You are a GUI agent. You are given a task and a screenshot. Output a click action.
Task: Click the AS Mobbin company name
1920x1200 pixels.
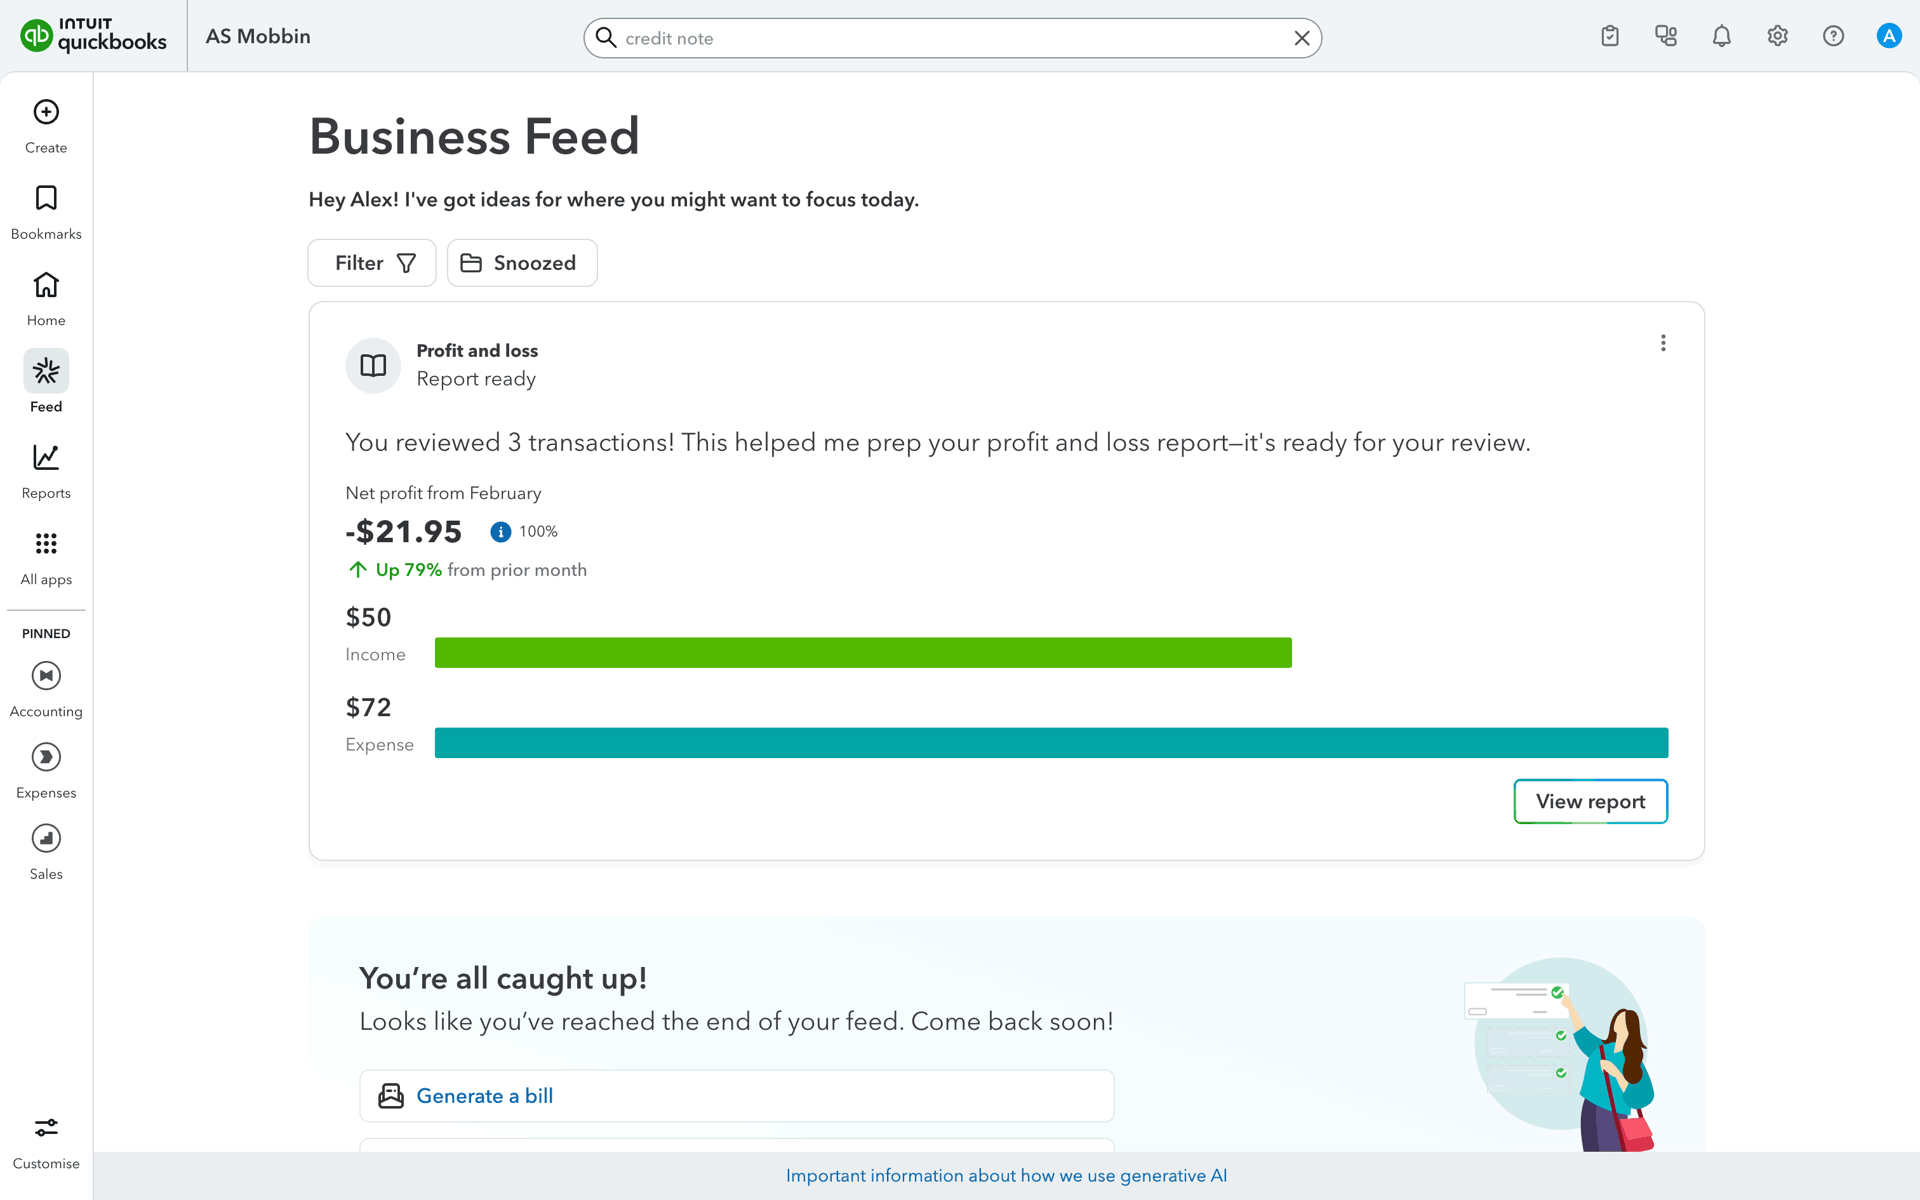[258, 36]
